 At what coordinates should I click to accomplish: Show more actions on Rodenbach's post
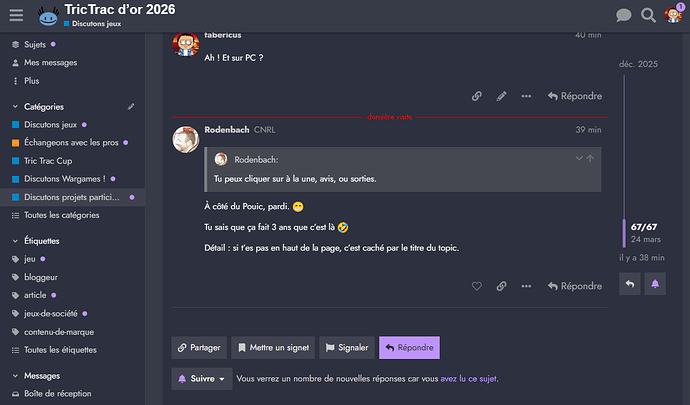525,286
